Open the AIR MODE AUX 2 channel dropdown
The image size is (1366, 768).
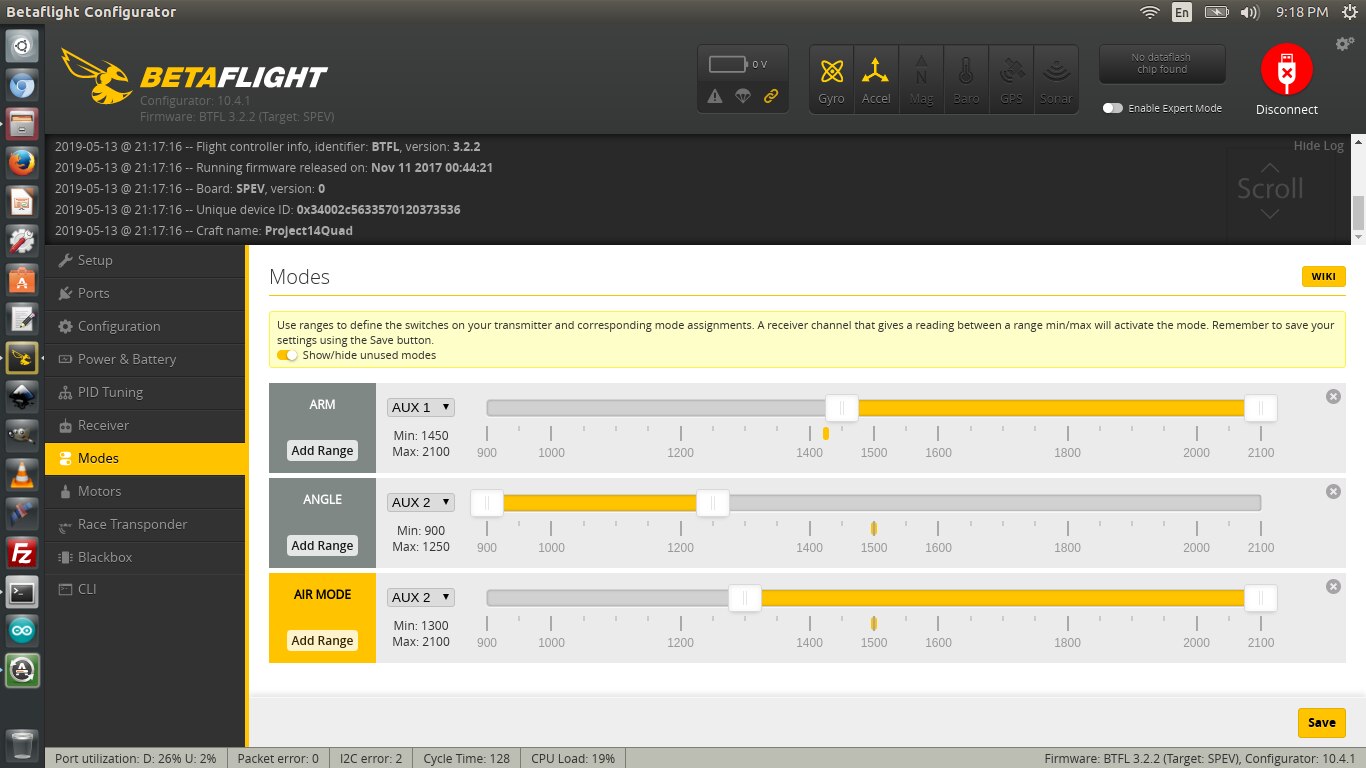coord(421,597)
